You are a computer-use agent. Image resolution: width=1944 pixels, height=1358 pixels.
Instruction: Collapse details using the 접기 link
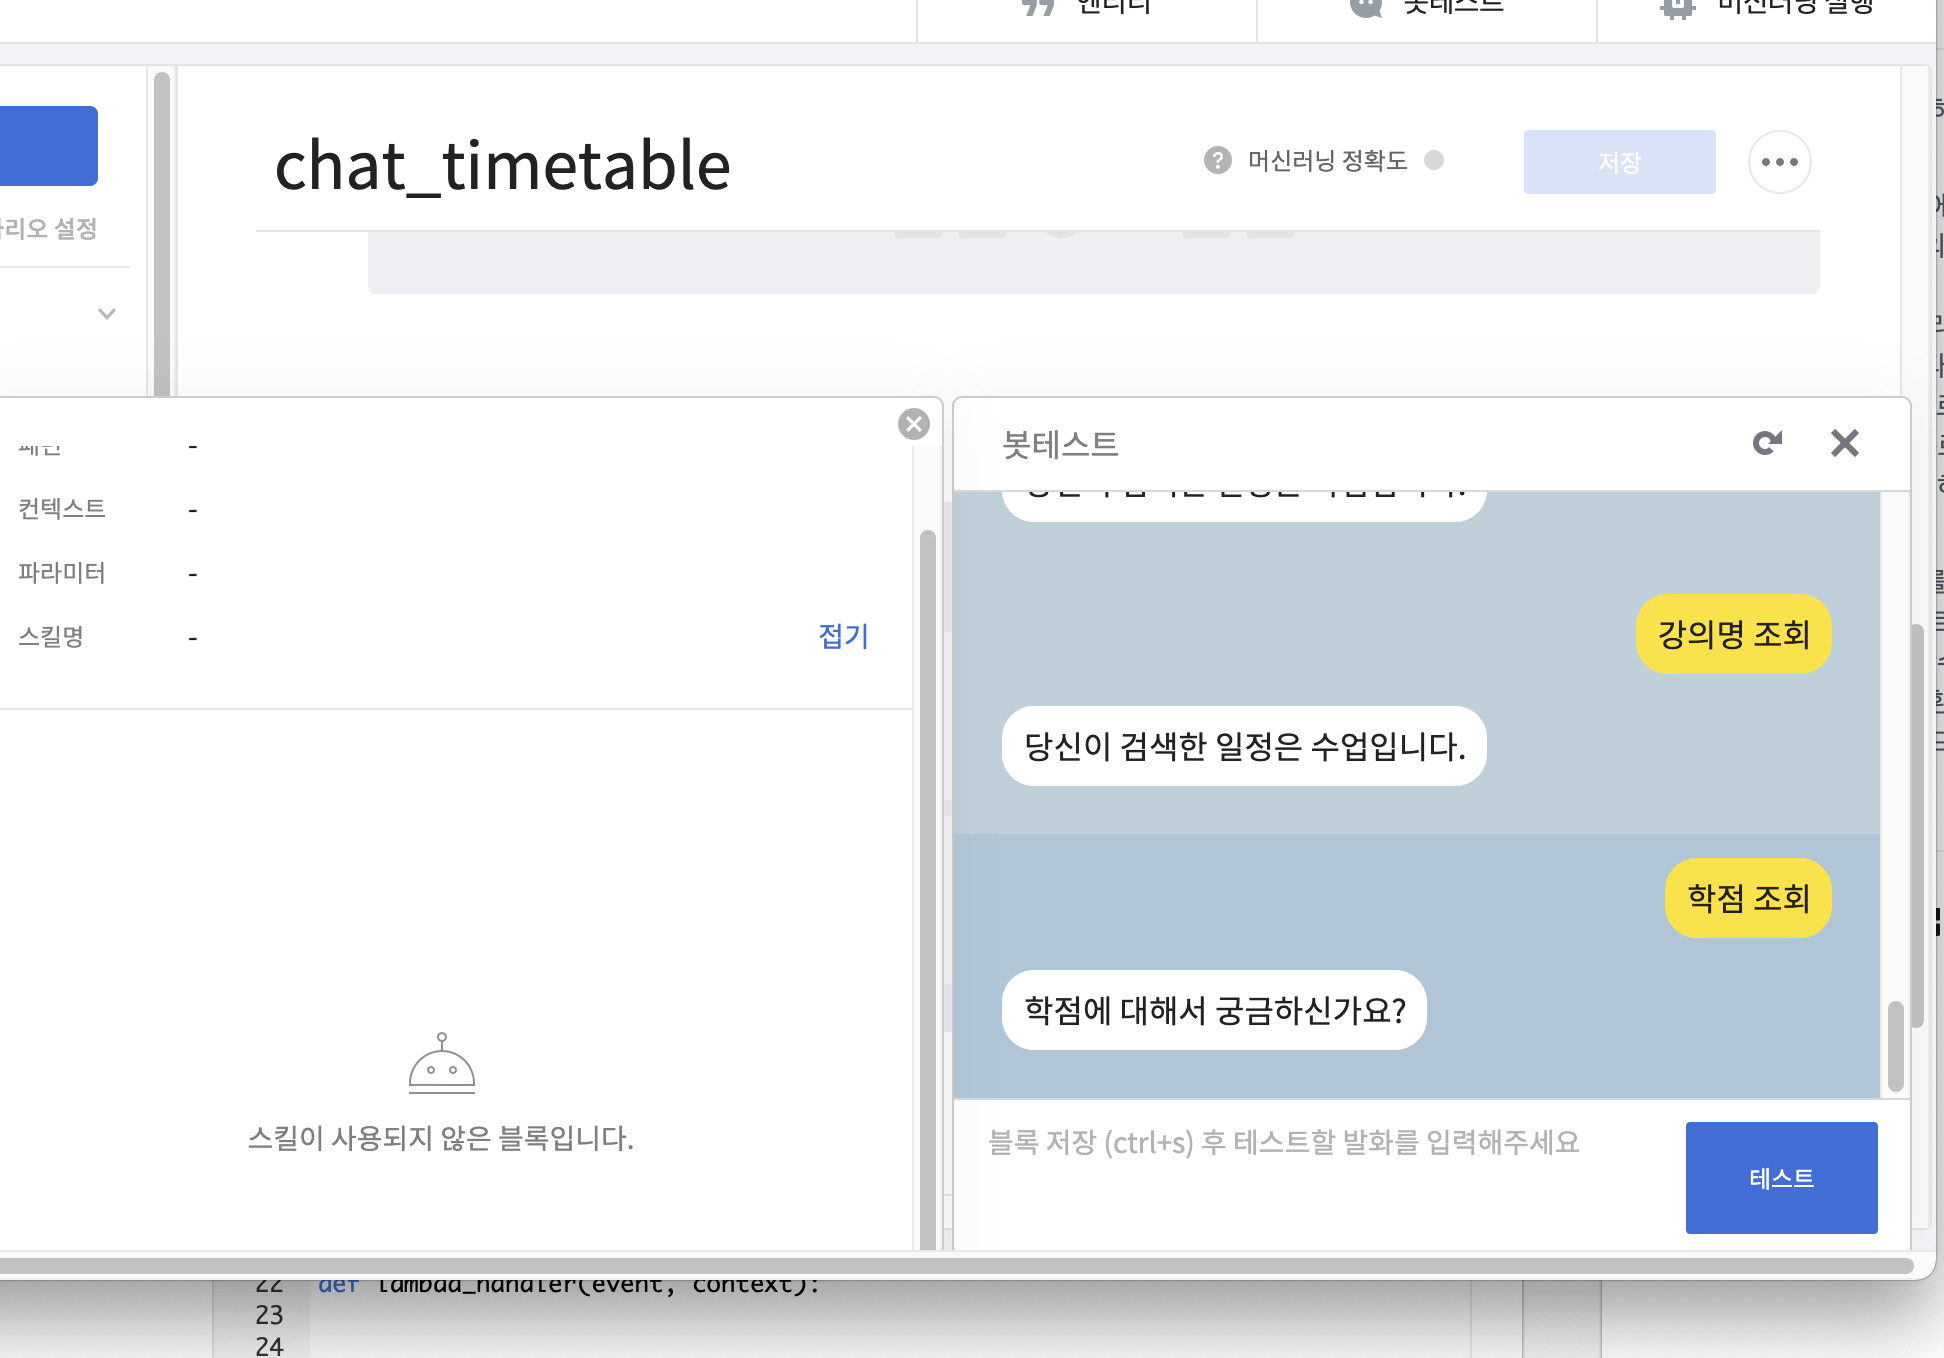843,636
